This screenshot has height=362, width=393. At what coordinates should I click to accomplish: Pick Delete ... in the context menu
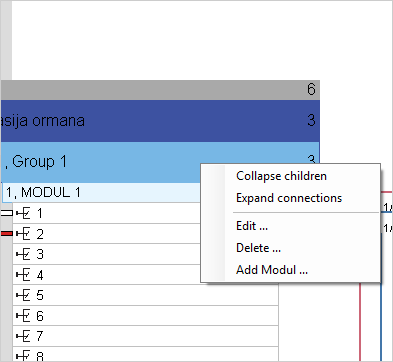pos(258,248)
